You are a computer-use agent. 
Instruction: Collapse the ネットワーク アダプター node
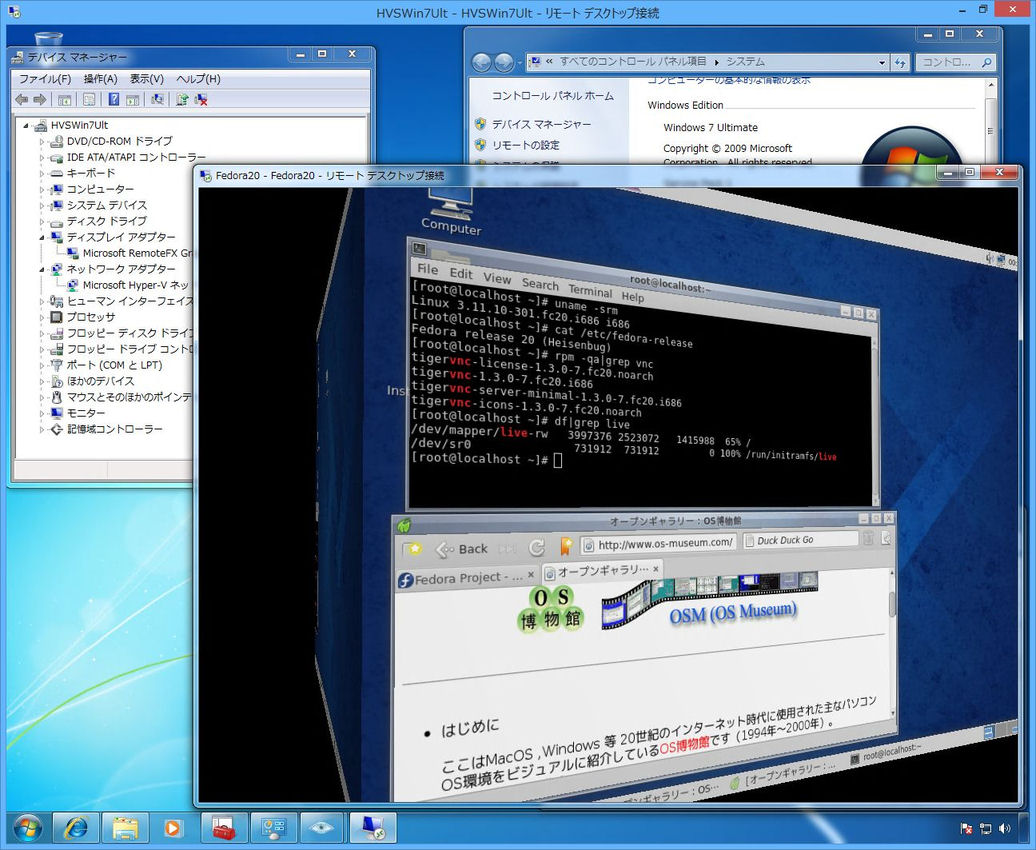coord(42,269)
